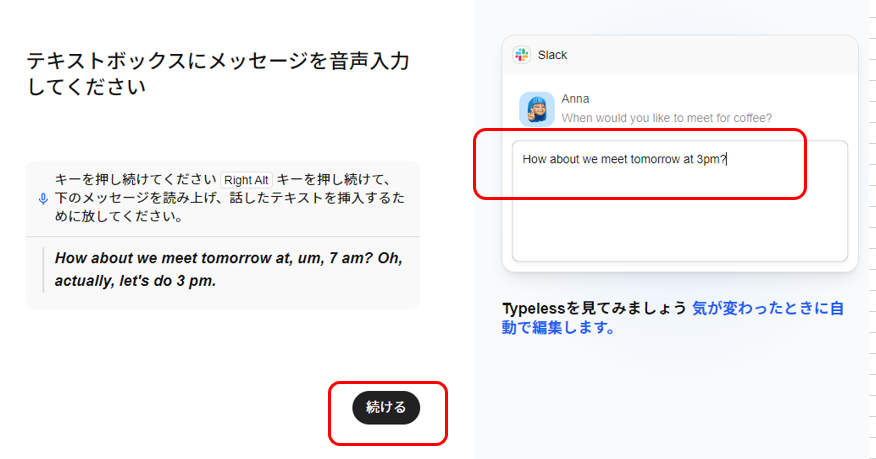Click the instruction text beginning キーを押し続けてください
The height and width of the screenshot is (459, 876).
point(136,180)
